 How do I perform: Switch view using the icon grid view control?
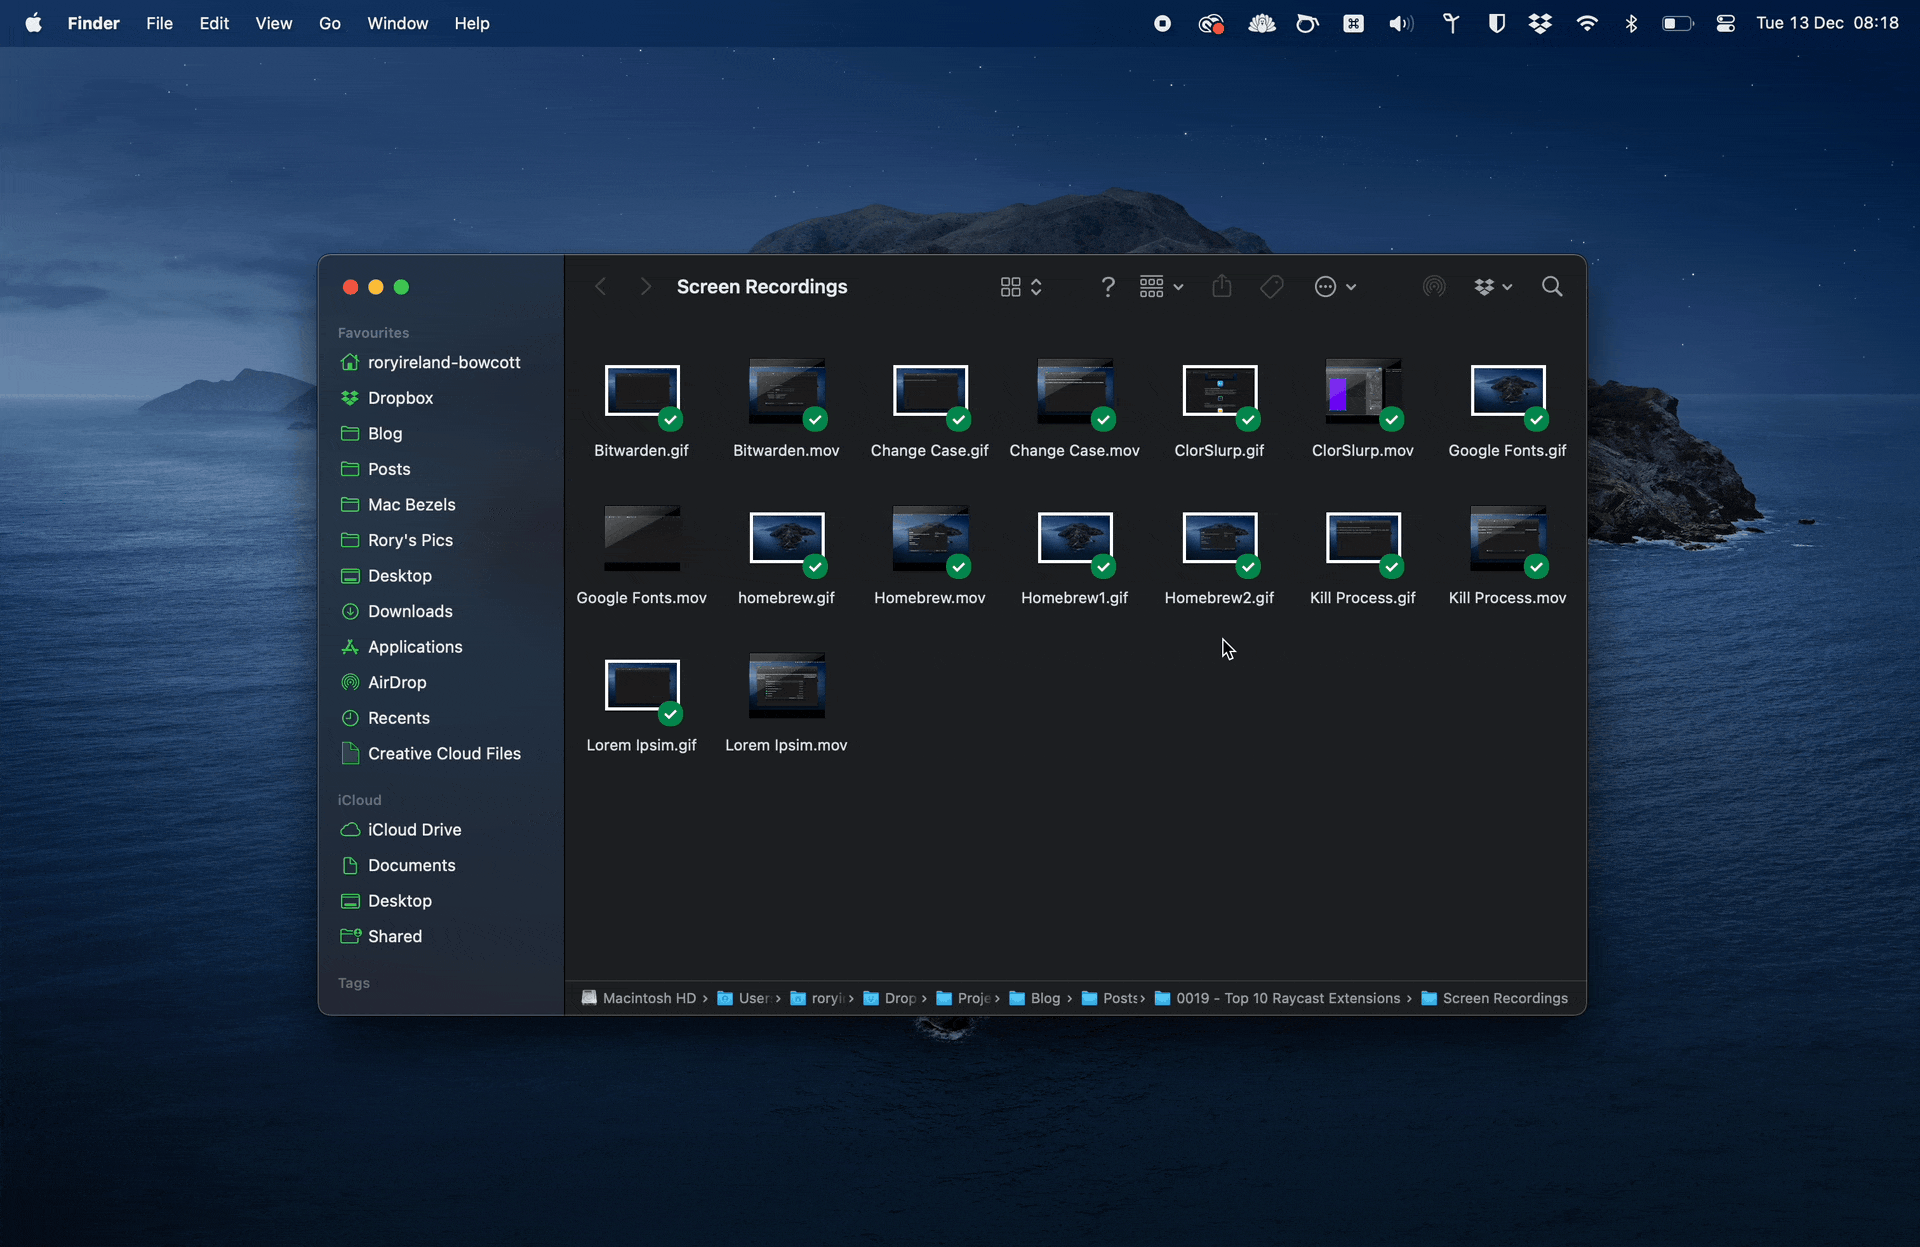1021,287
